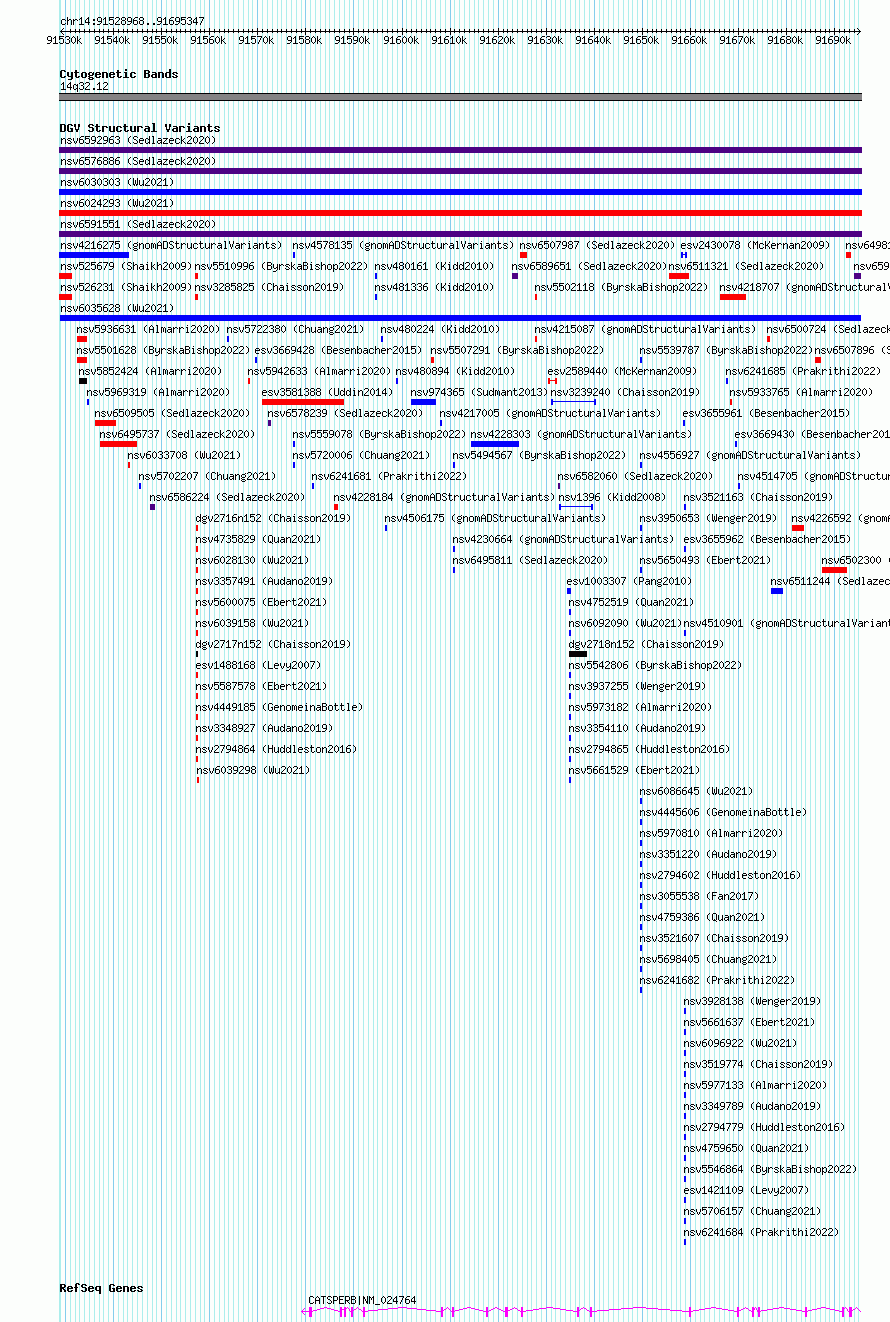Open nsv6586224 (Sedlazeck2020) label
This screenshot has height=1322, width=890.
tap(228, 497)
